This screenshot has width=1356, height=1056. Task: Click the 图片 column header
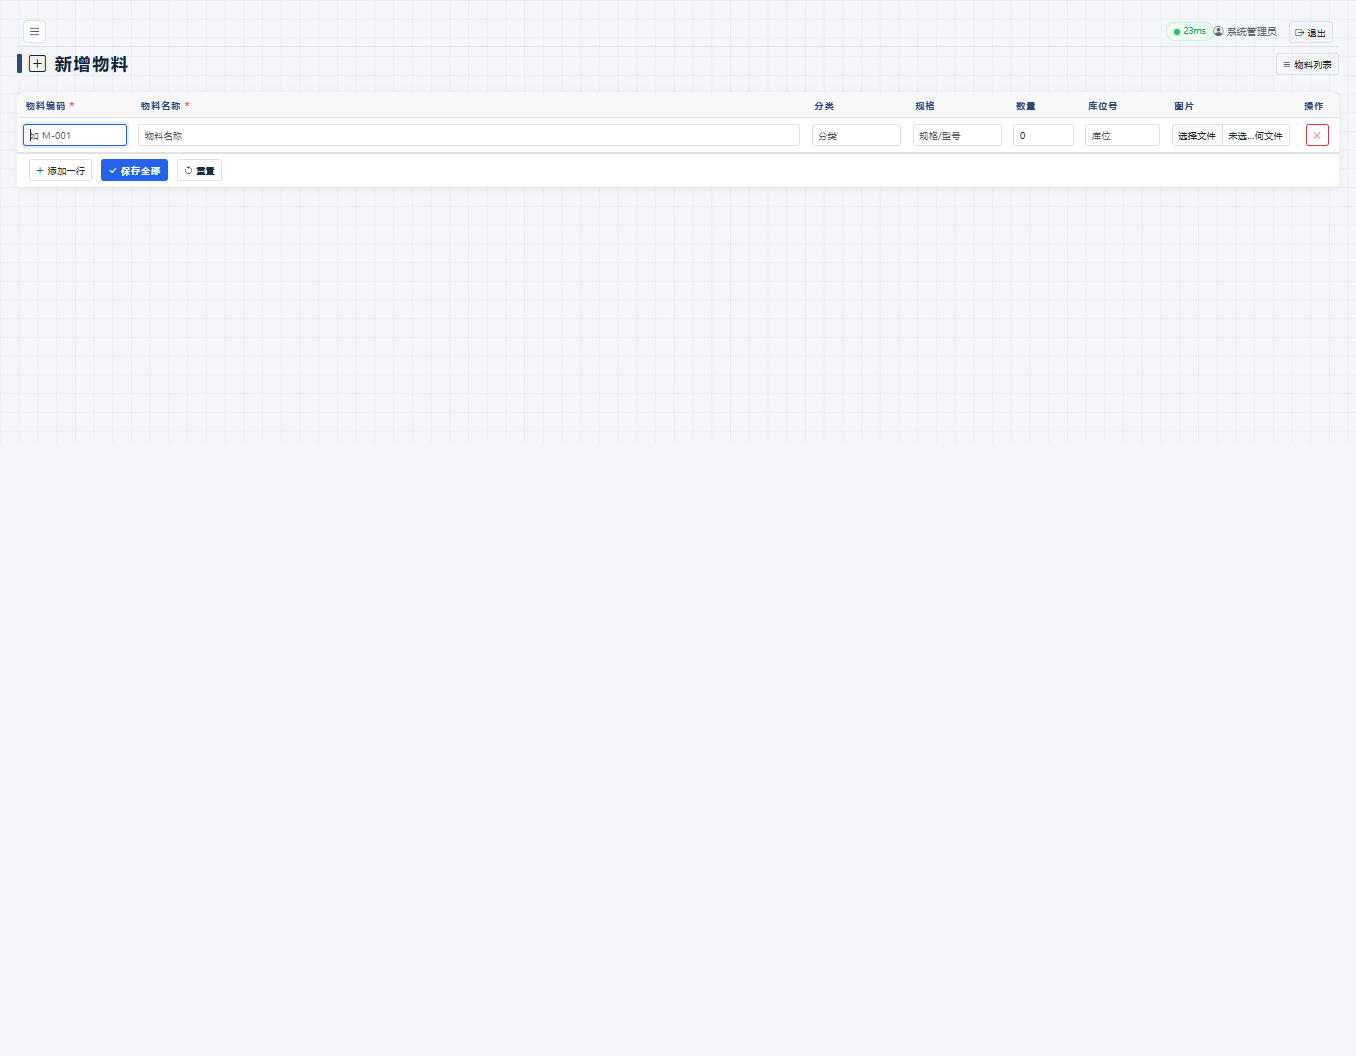(1184, 106)
